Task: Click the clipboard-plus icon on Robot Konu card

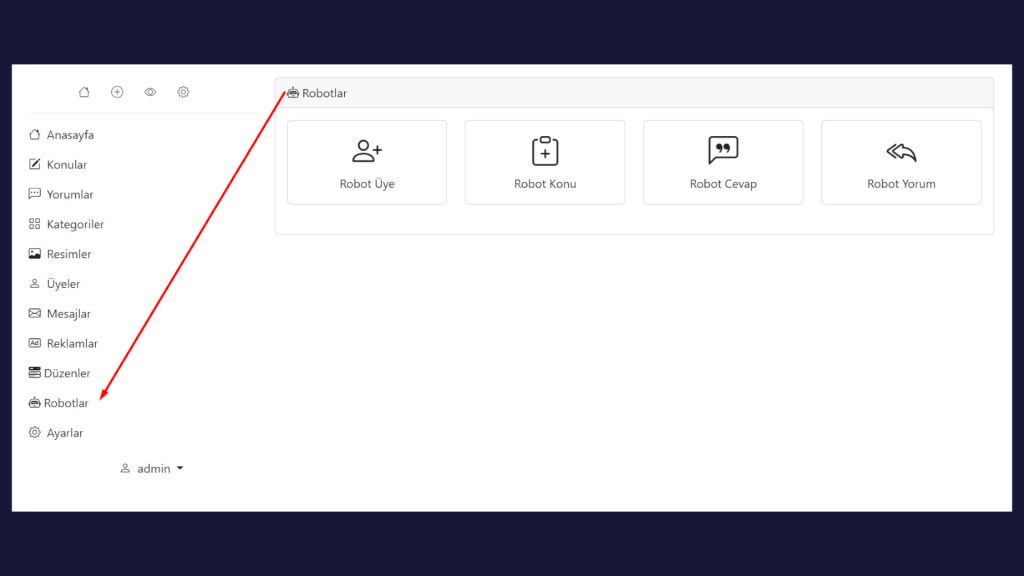Action: coord(545,151)
